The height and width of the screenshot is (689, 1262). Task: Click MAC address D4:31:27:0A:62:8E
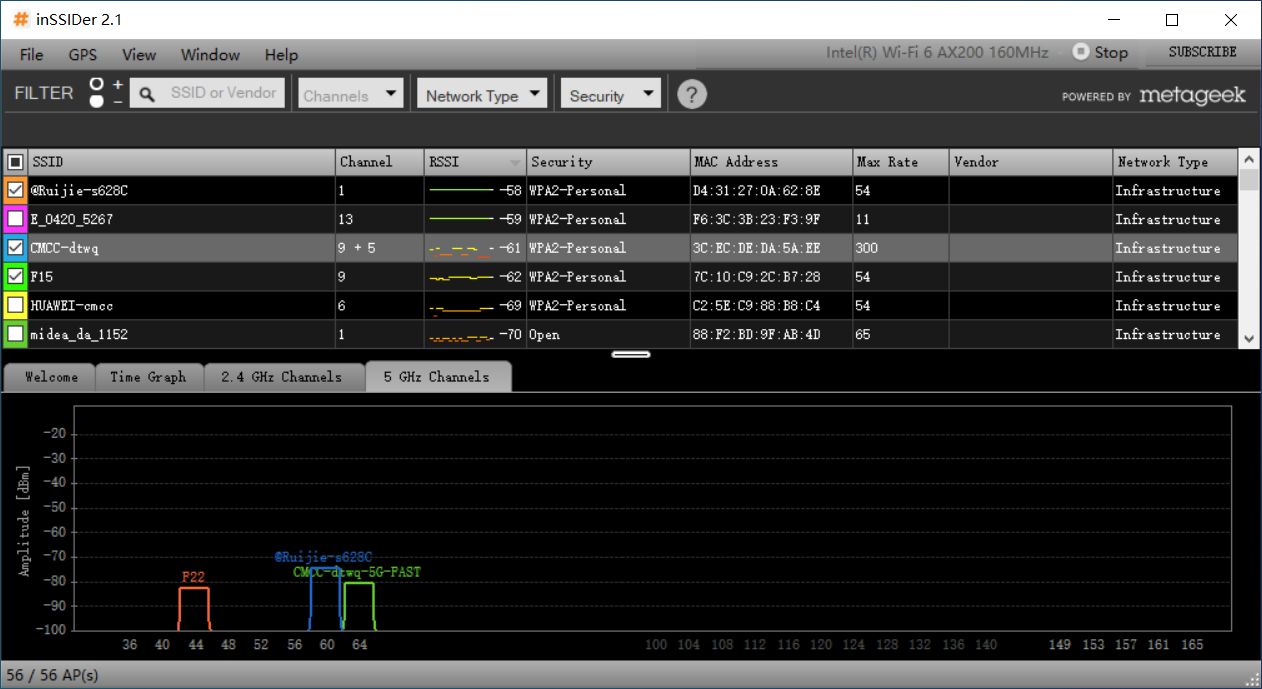click(x=756, y=191)
